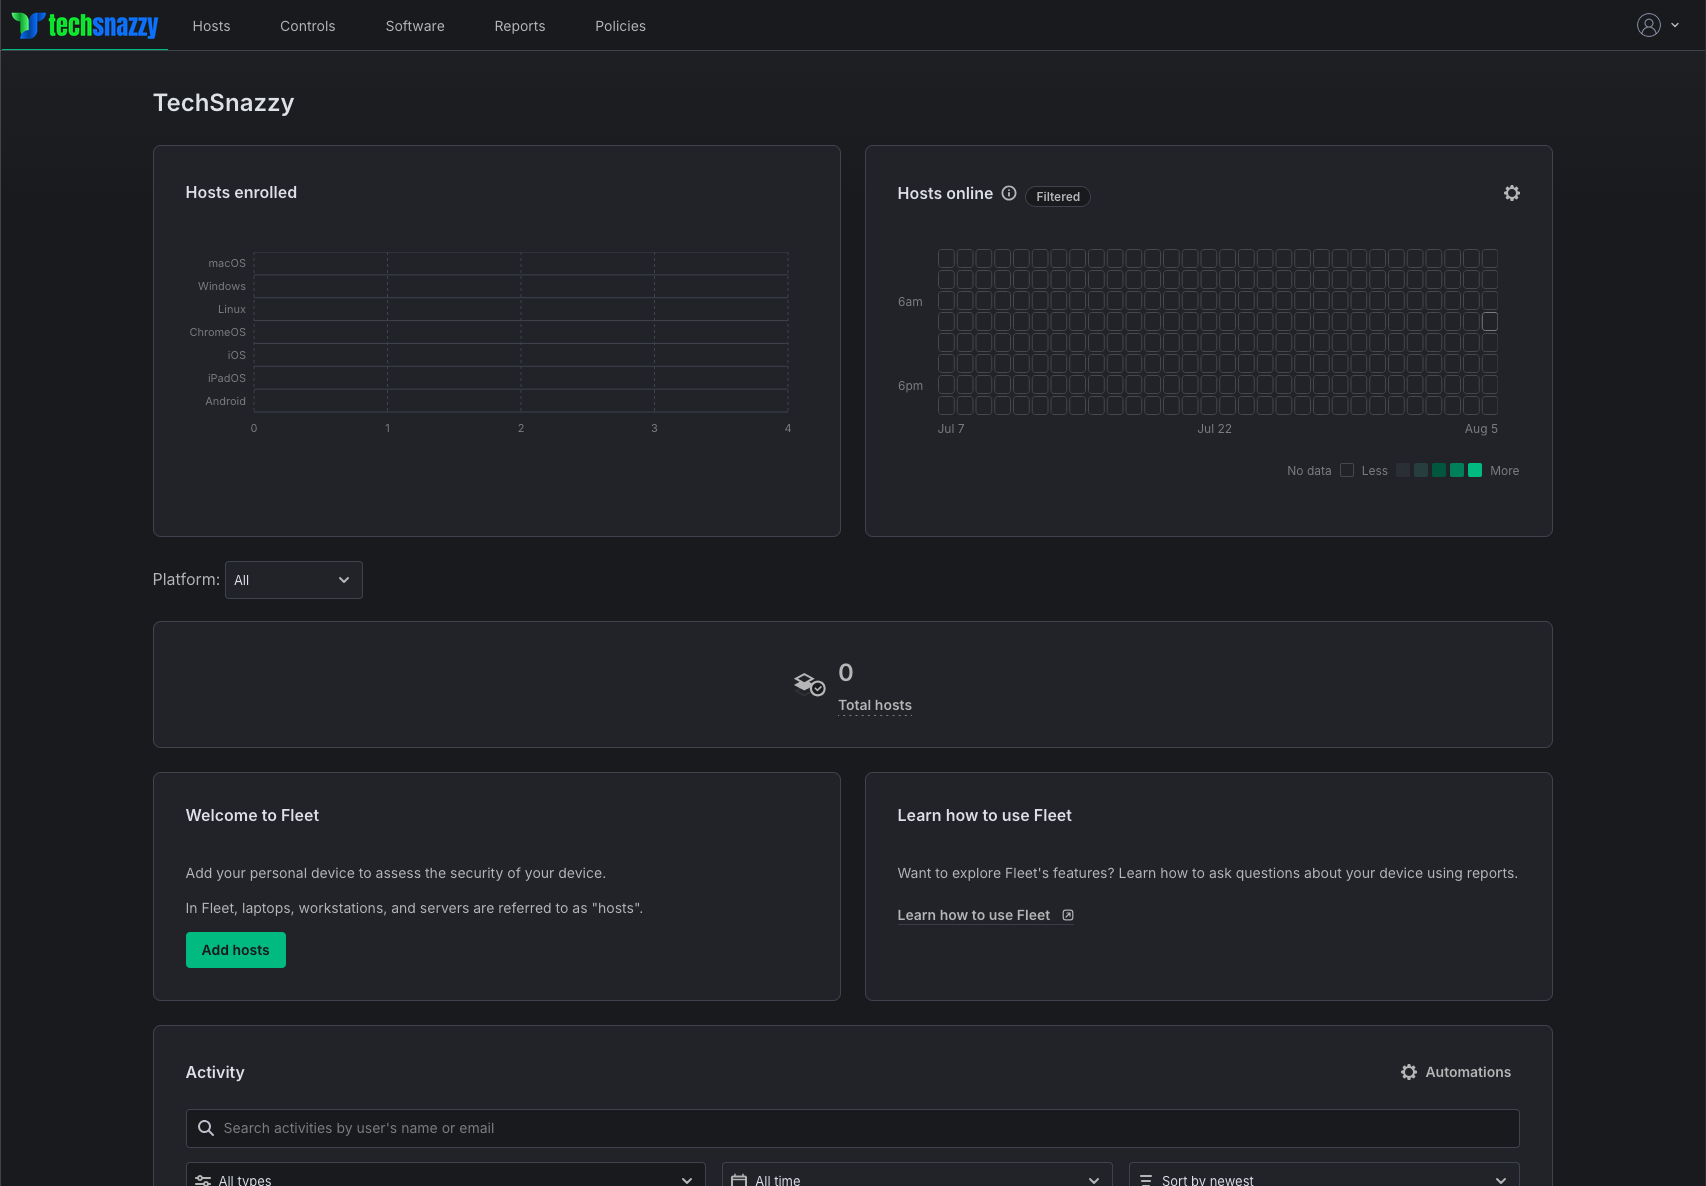Screen dimensions: 1706x1186
Task: Open the All time date dropdown
Action: (917, 1176)
